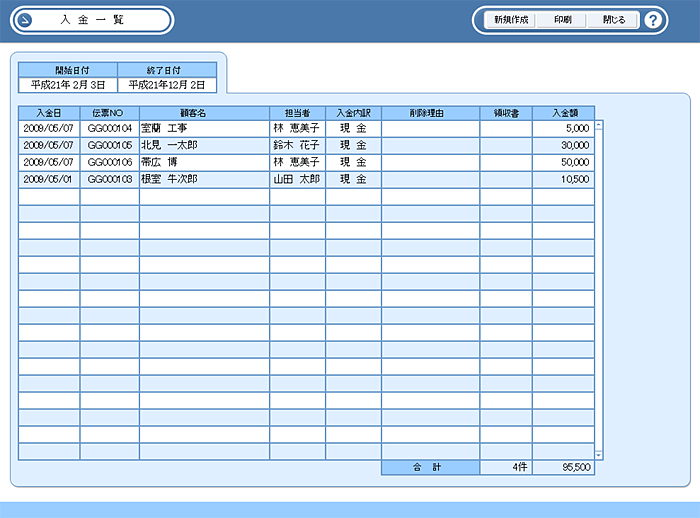Click the 顧客名 column header
The image size is (700, 518).
[204, 113]
